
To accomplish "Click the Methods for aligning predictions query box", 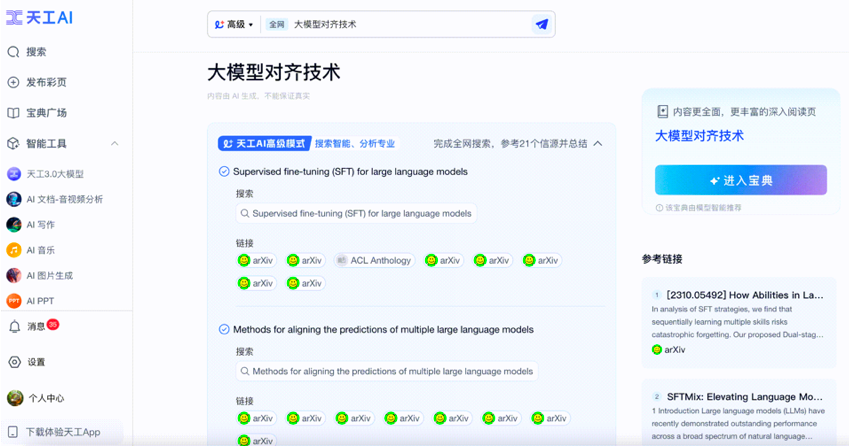I will (387, 371).
